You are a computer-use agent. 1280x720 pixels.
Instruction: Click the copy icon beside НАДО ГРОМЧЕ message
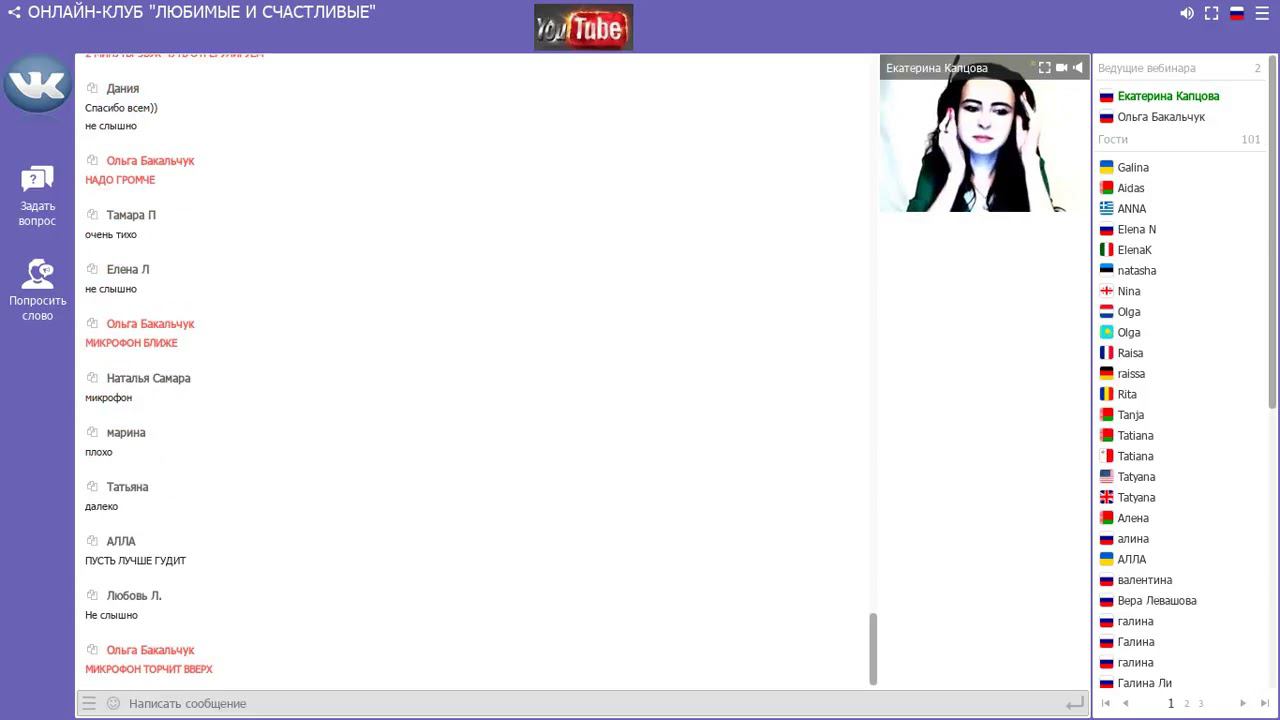(92, 160)
